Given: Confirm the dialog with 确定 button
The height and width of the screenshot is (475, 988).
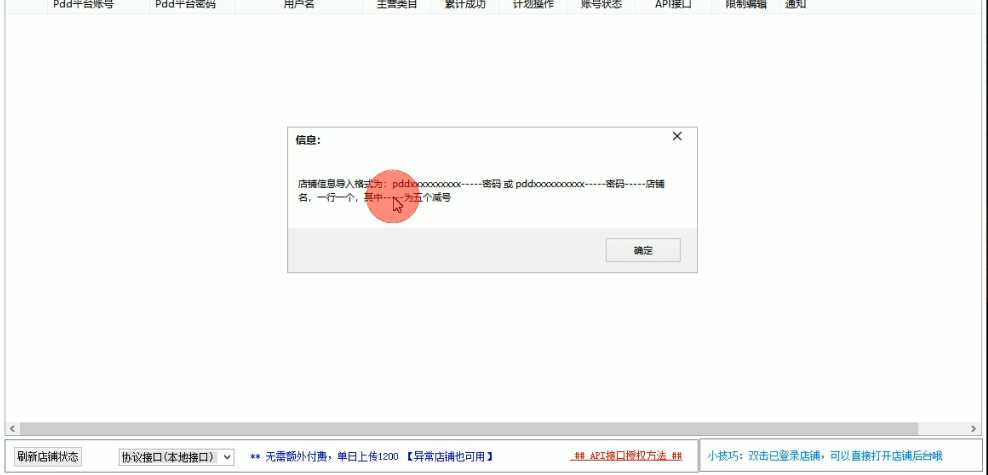Looking at the screenshot, I should pos(643,250).
